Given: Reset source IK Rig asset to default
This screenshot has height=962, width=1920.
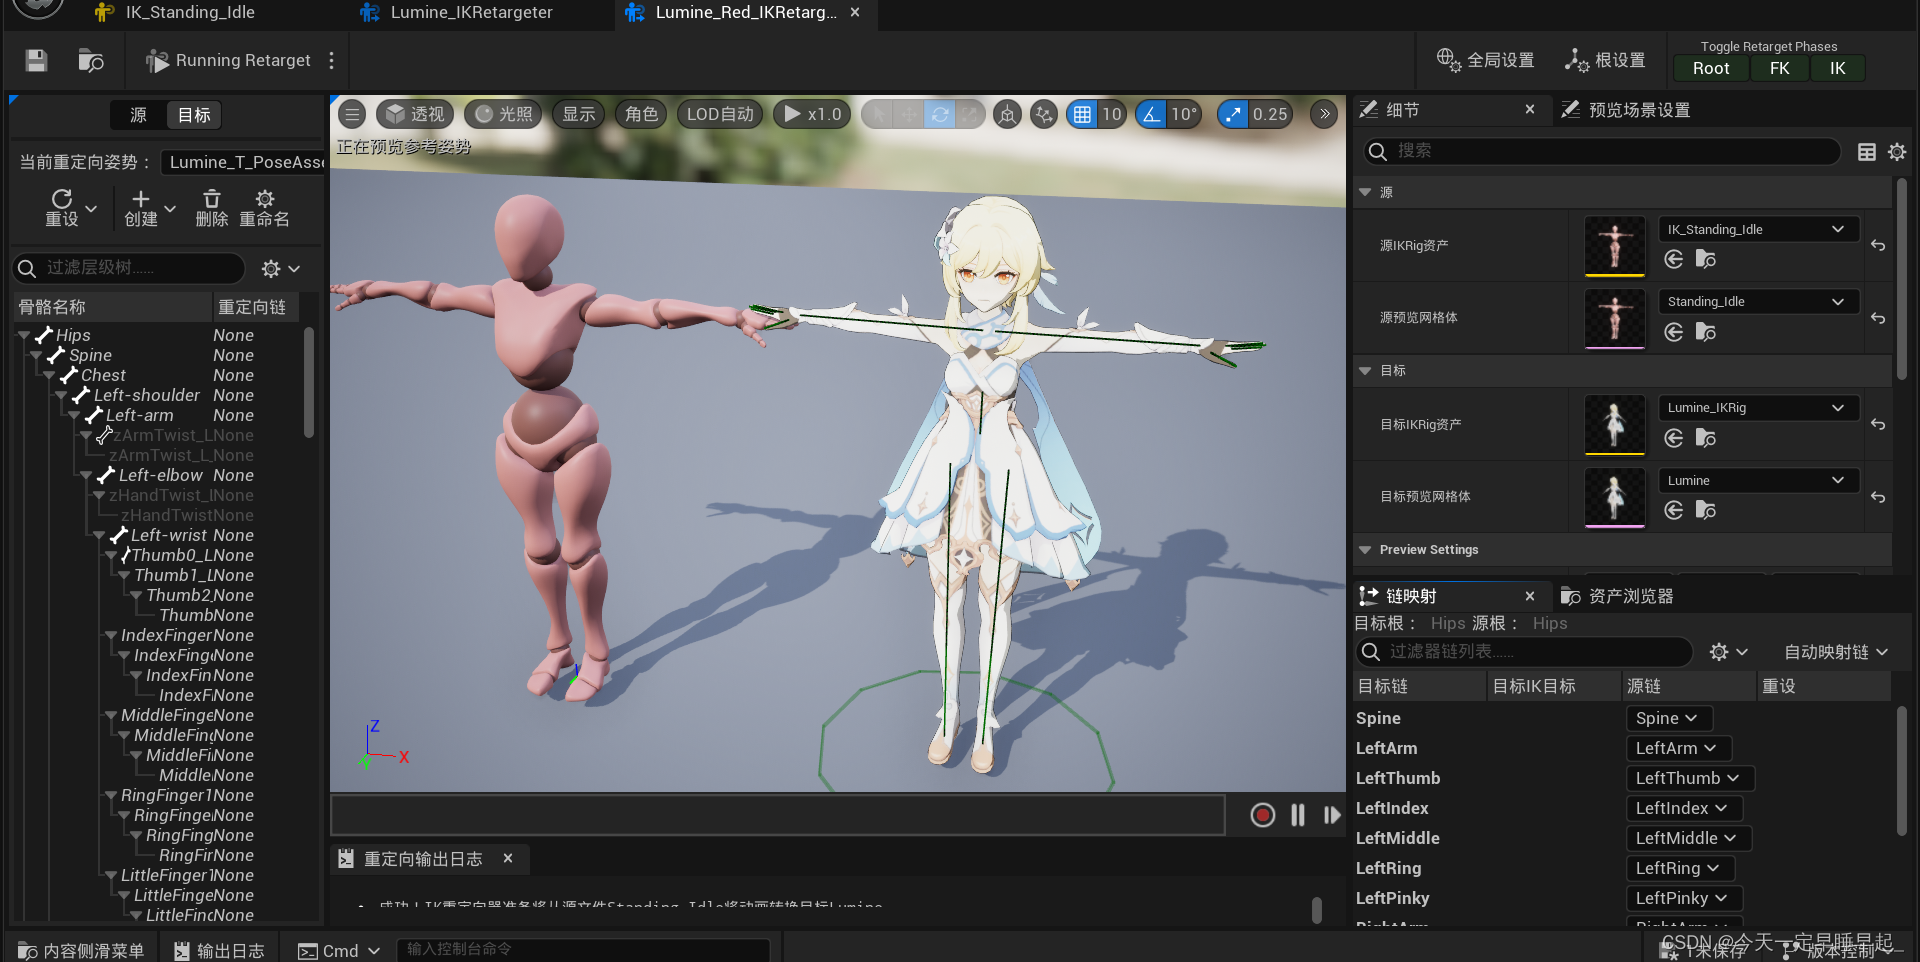Looking at the screenshot, I should tap(1878, 246).
